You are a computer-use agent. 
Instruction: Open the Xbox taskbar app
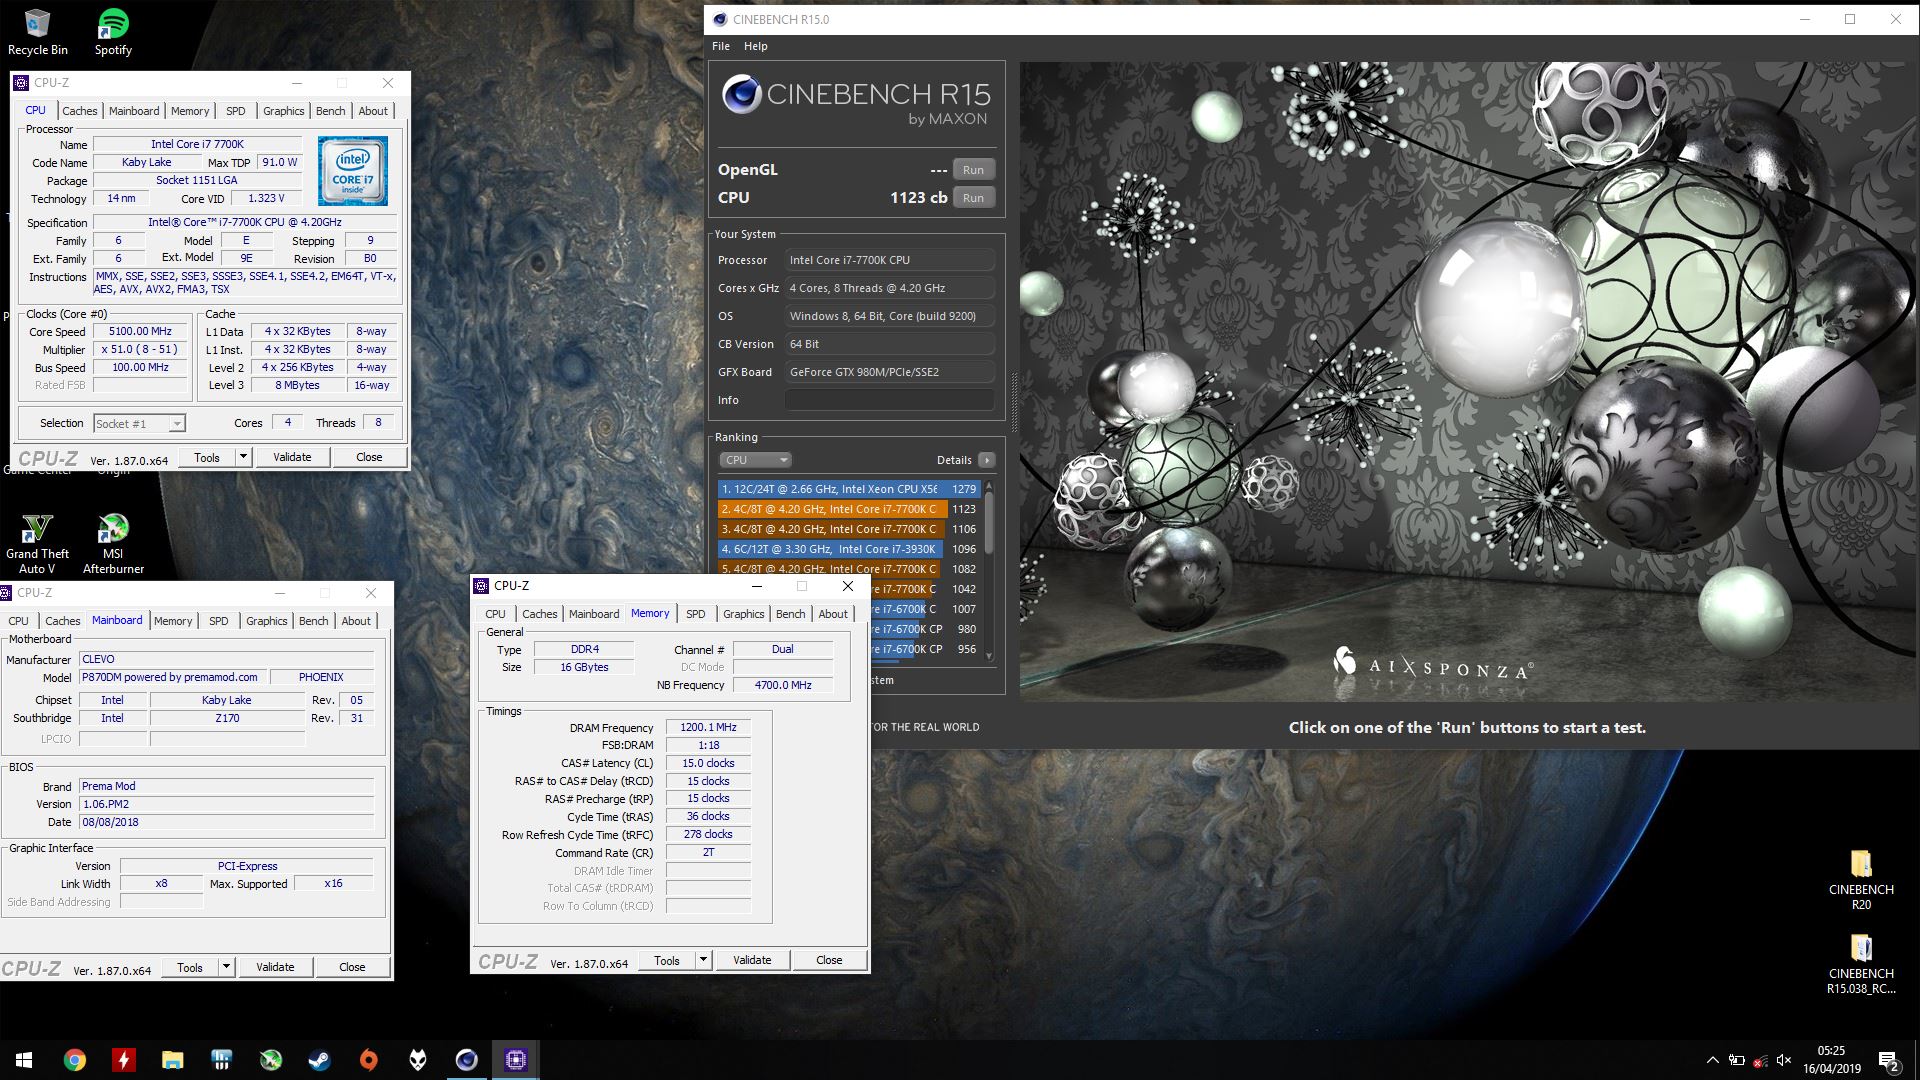point(270,1060)
